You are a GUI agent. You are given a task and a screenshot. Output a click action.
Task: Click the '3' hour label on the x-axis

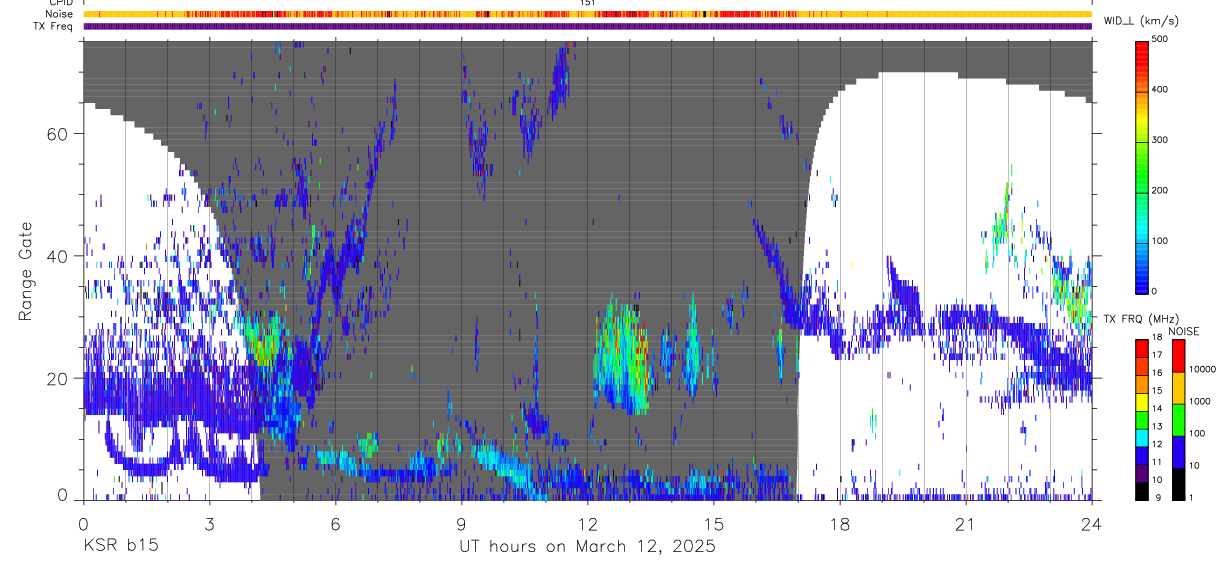[x=209, y=522]
